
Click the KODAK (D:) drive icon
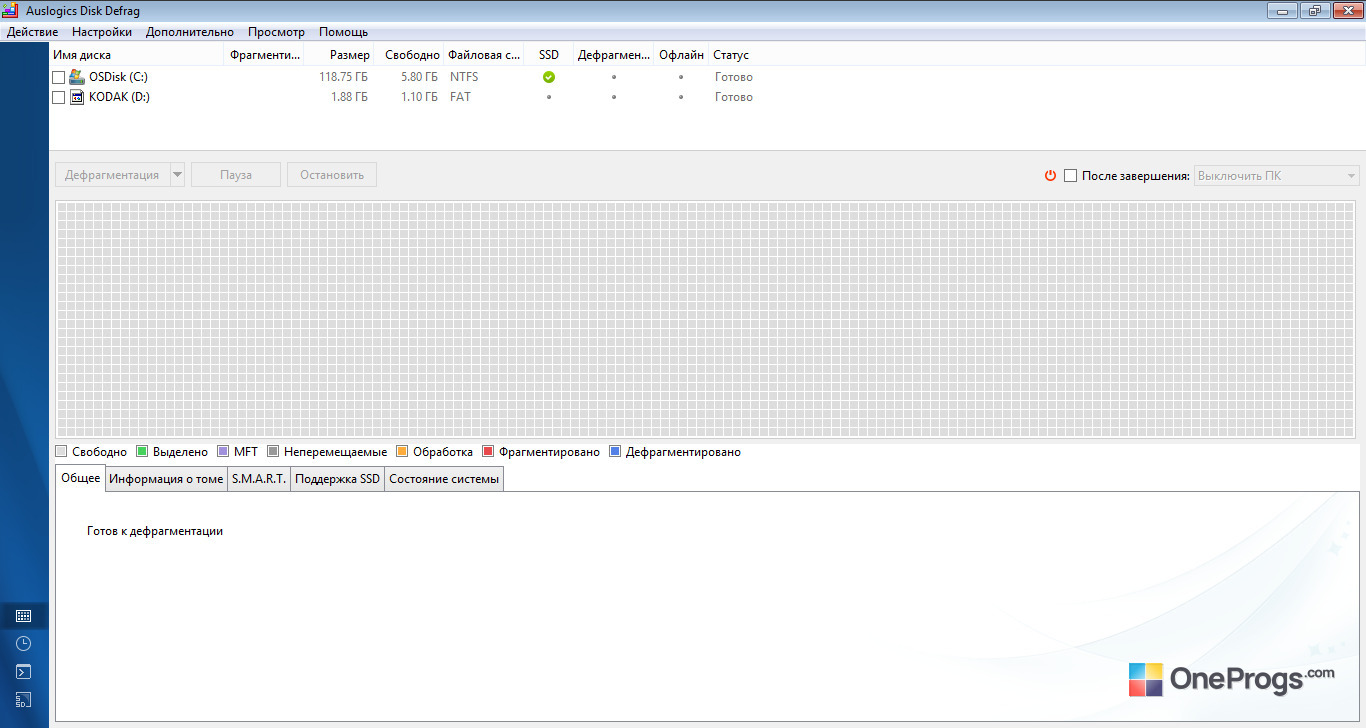point(77,97)
